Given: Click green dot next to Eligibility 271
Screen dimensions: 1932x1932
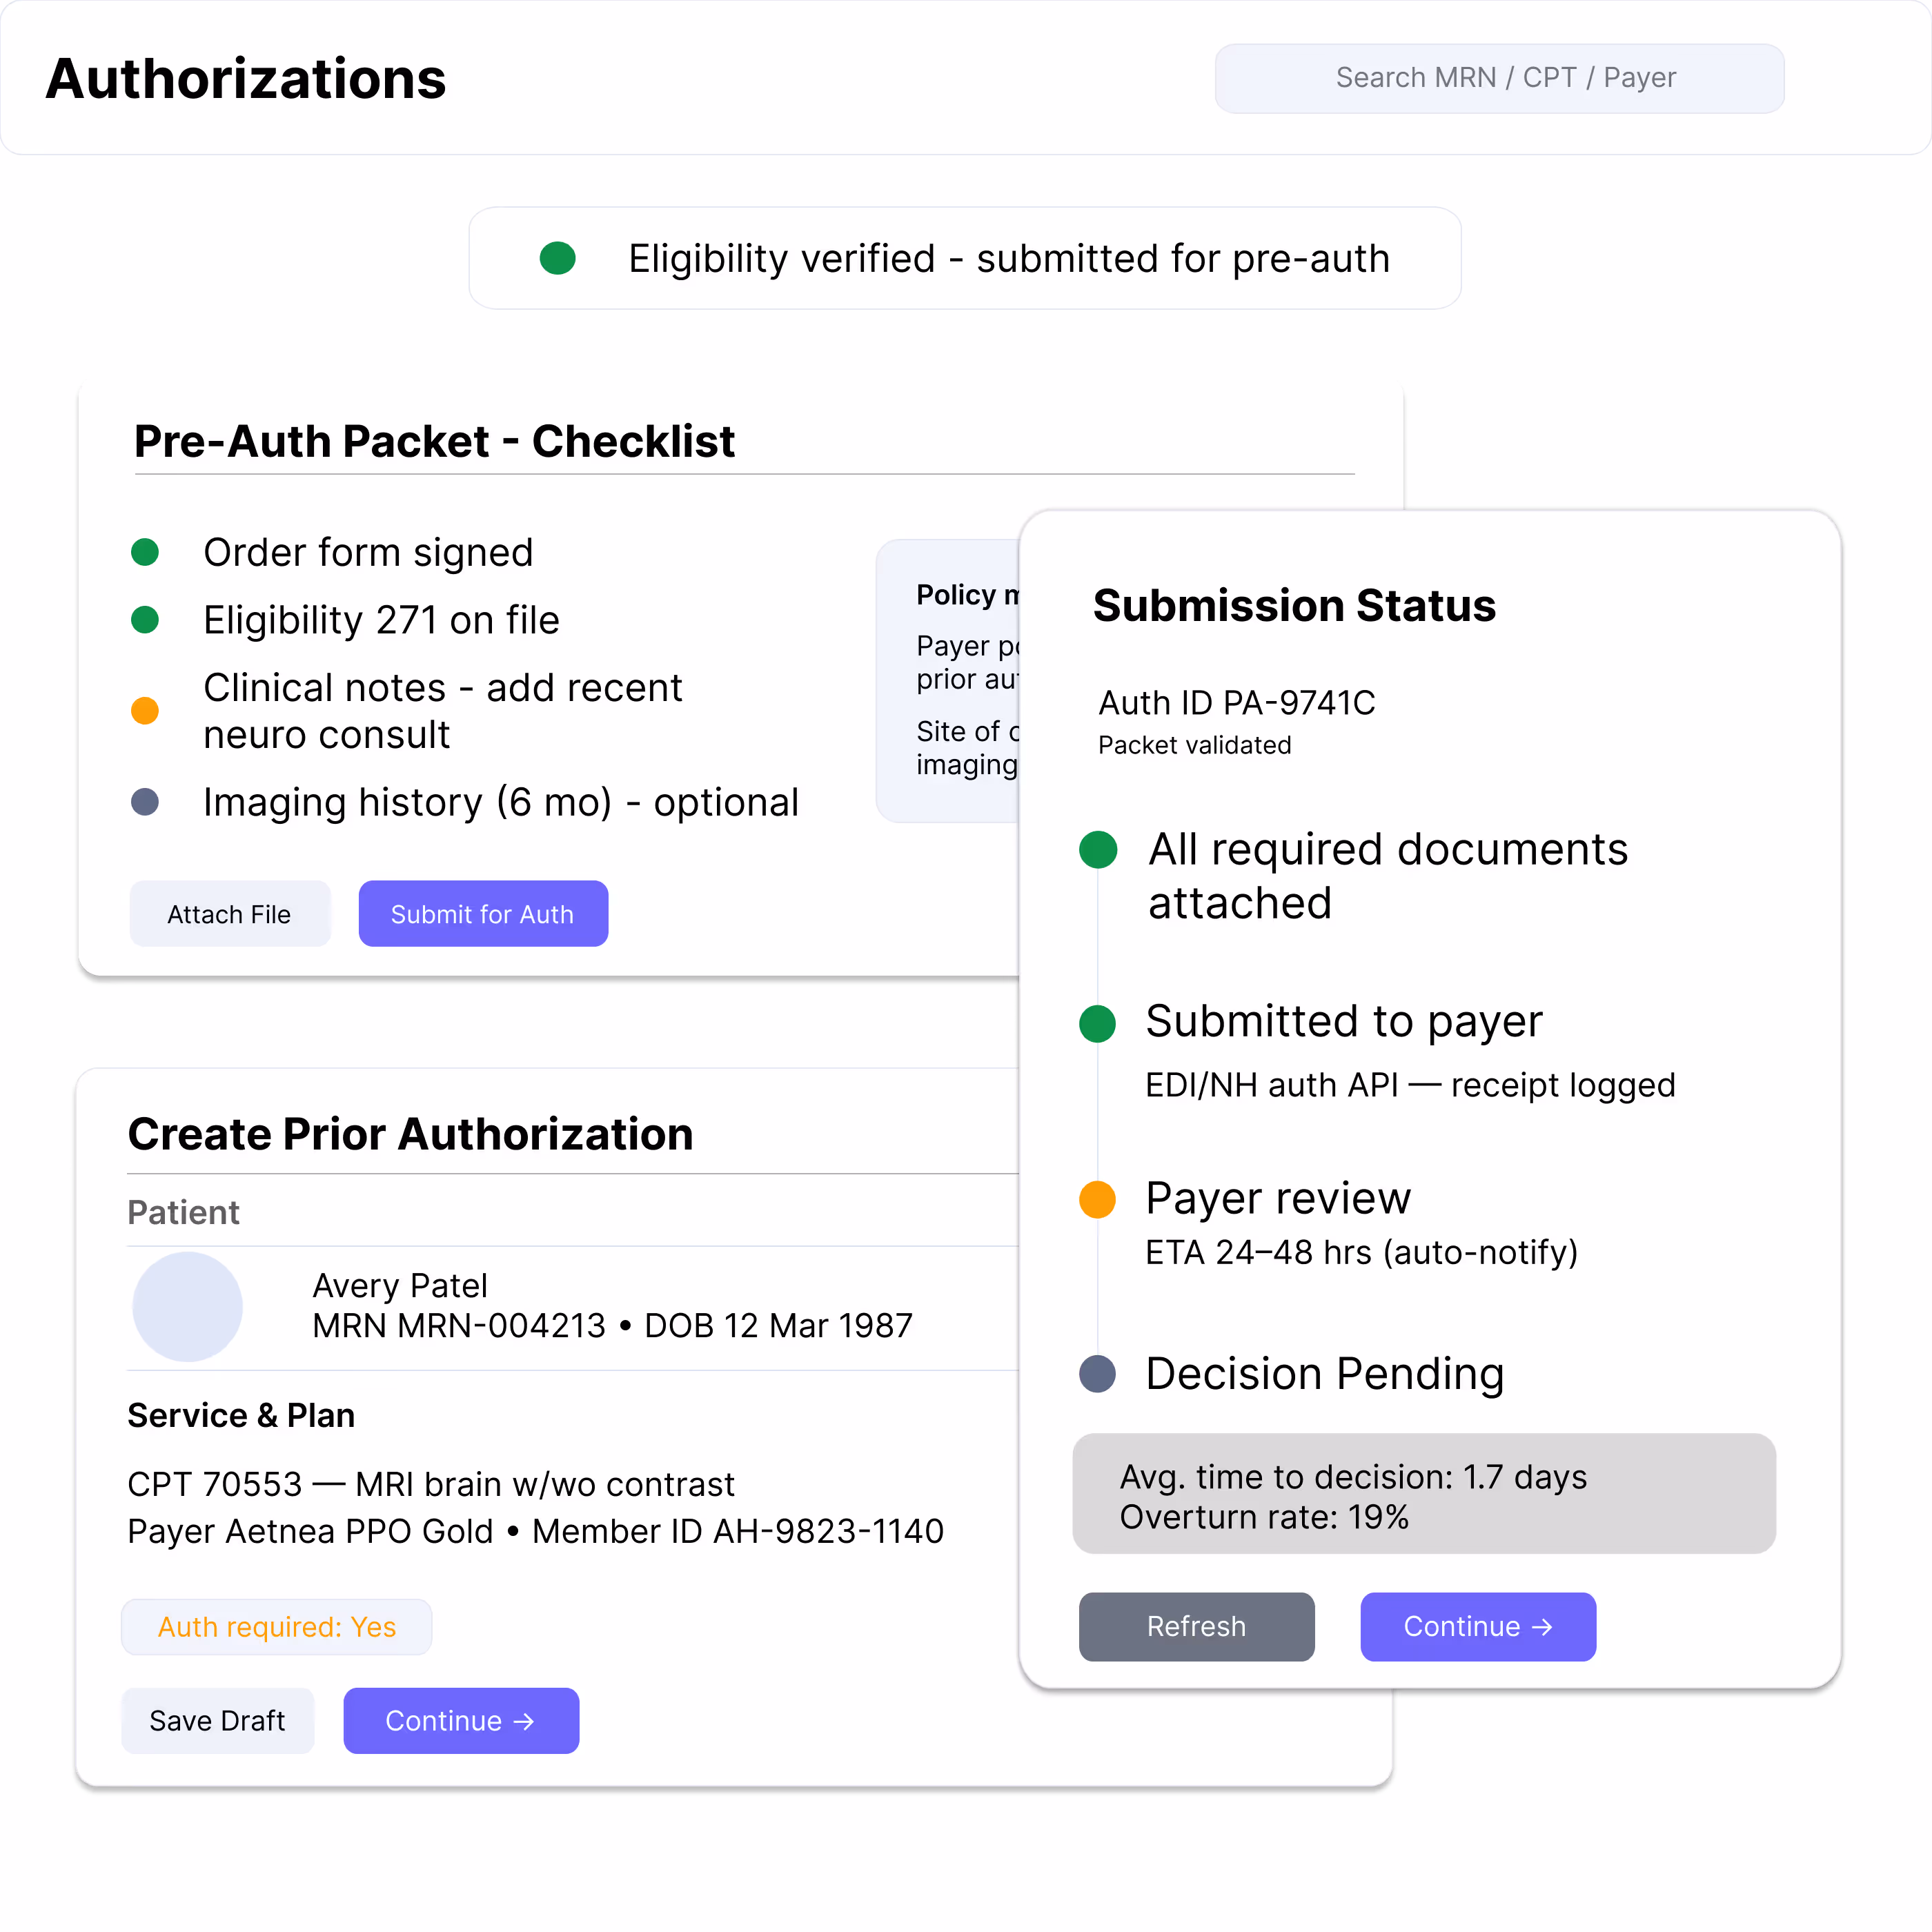Looking at the screenshot, I should tap(145, 620).
